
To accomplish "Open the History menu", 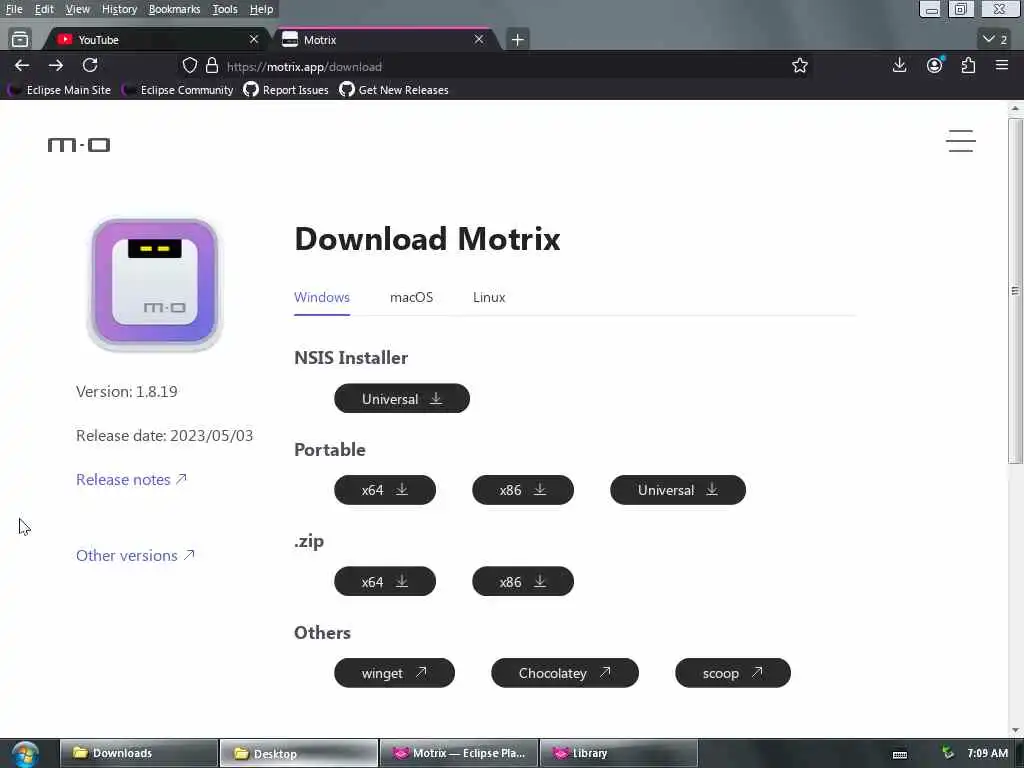I will point(120,9).
